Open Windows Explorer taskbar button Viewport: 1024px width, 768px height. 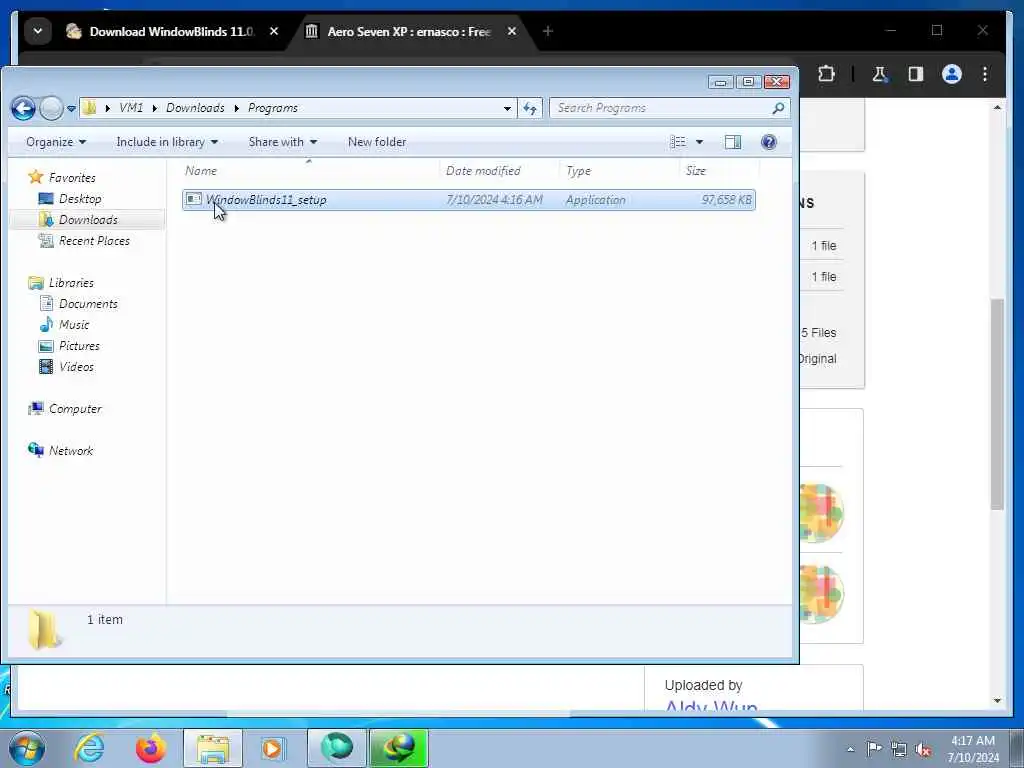point(213,748)
